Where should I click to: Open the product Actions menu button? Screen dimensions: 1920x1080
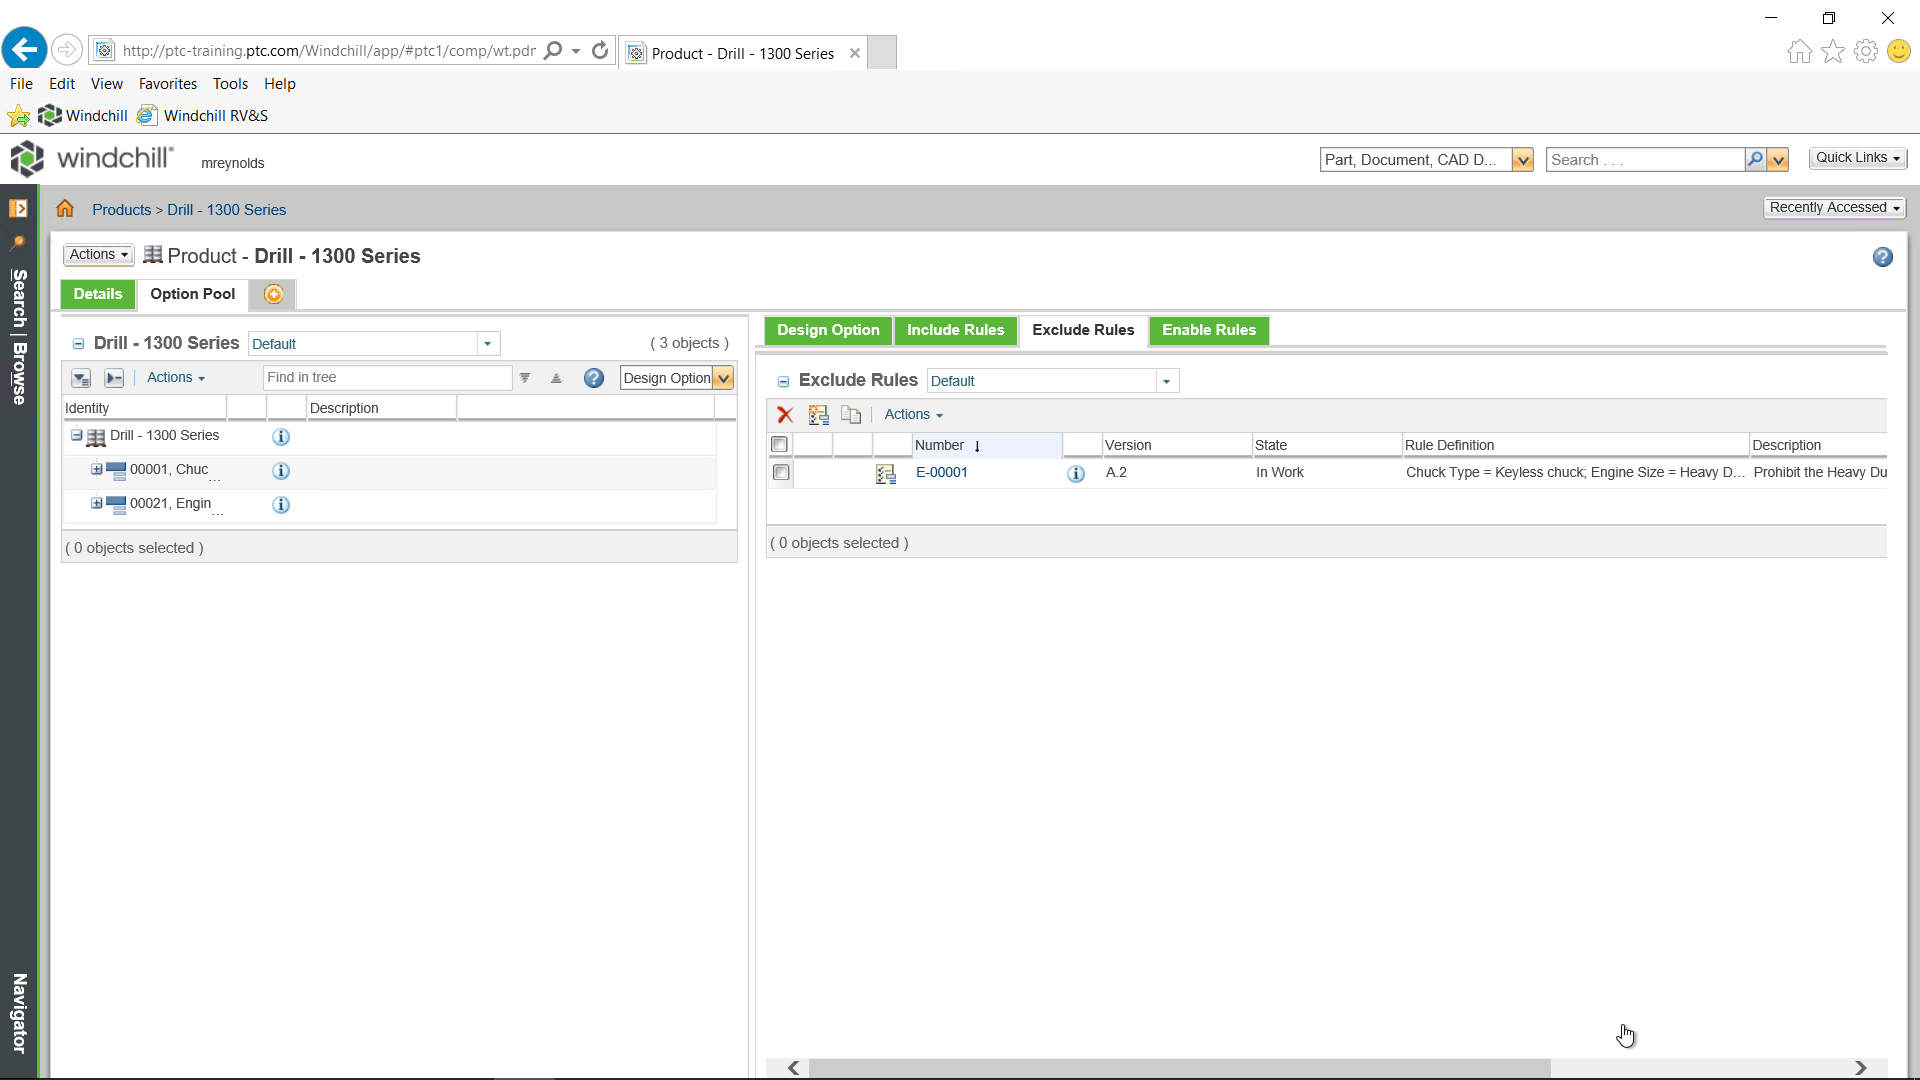tap(98, 255)
